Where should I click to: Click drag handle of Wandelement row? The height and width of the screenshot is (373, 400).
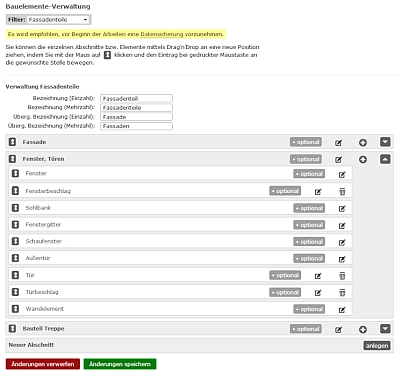pos(15,309)
